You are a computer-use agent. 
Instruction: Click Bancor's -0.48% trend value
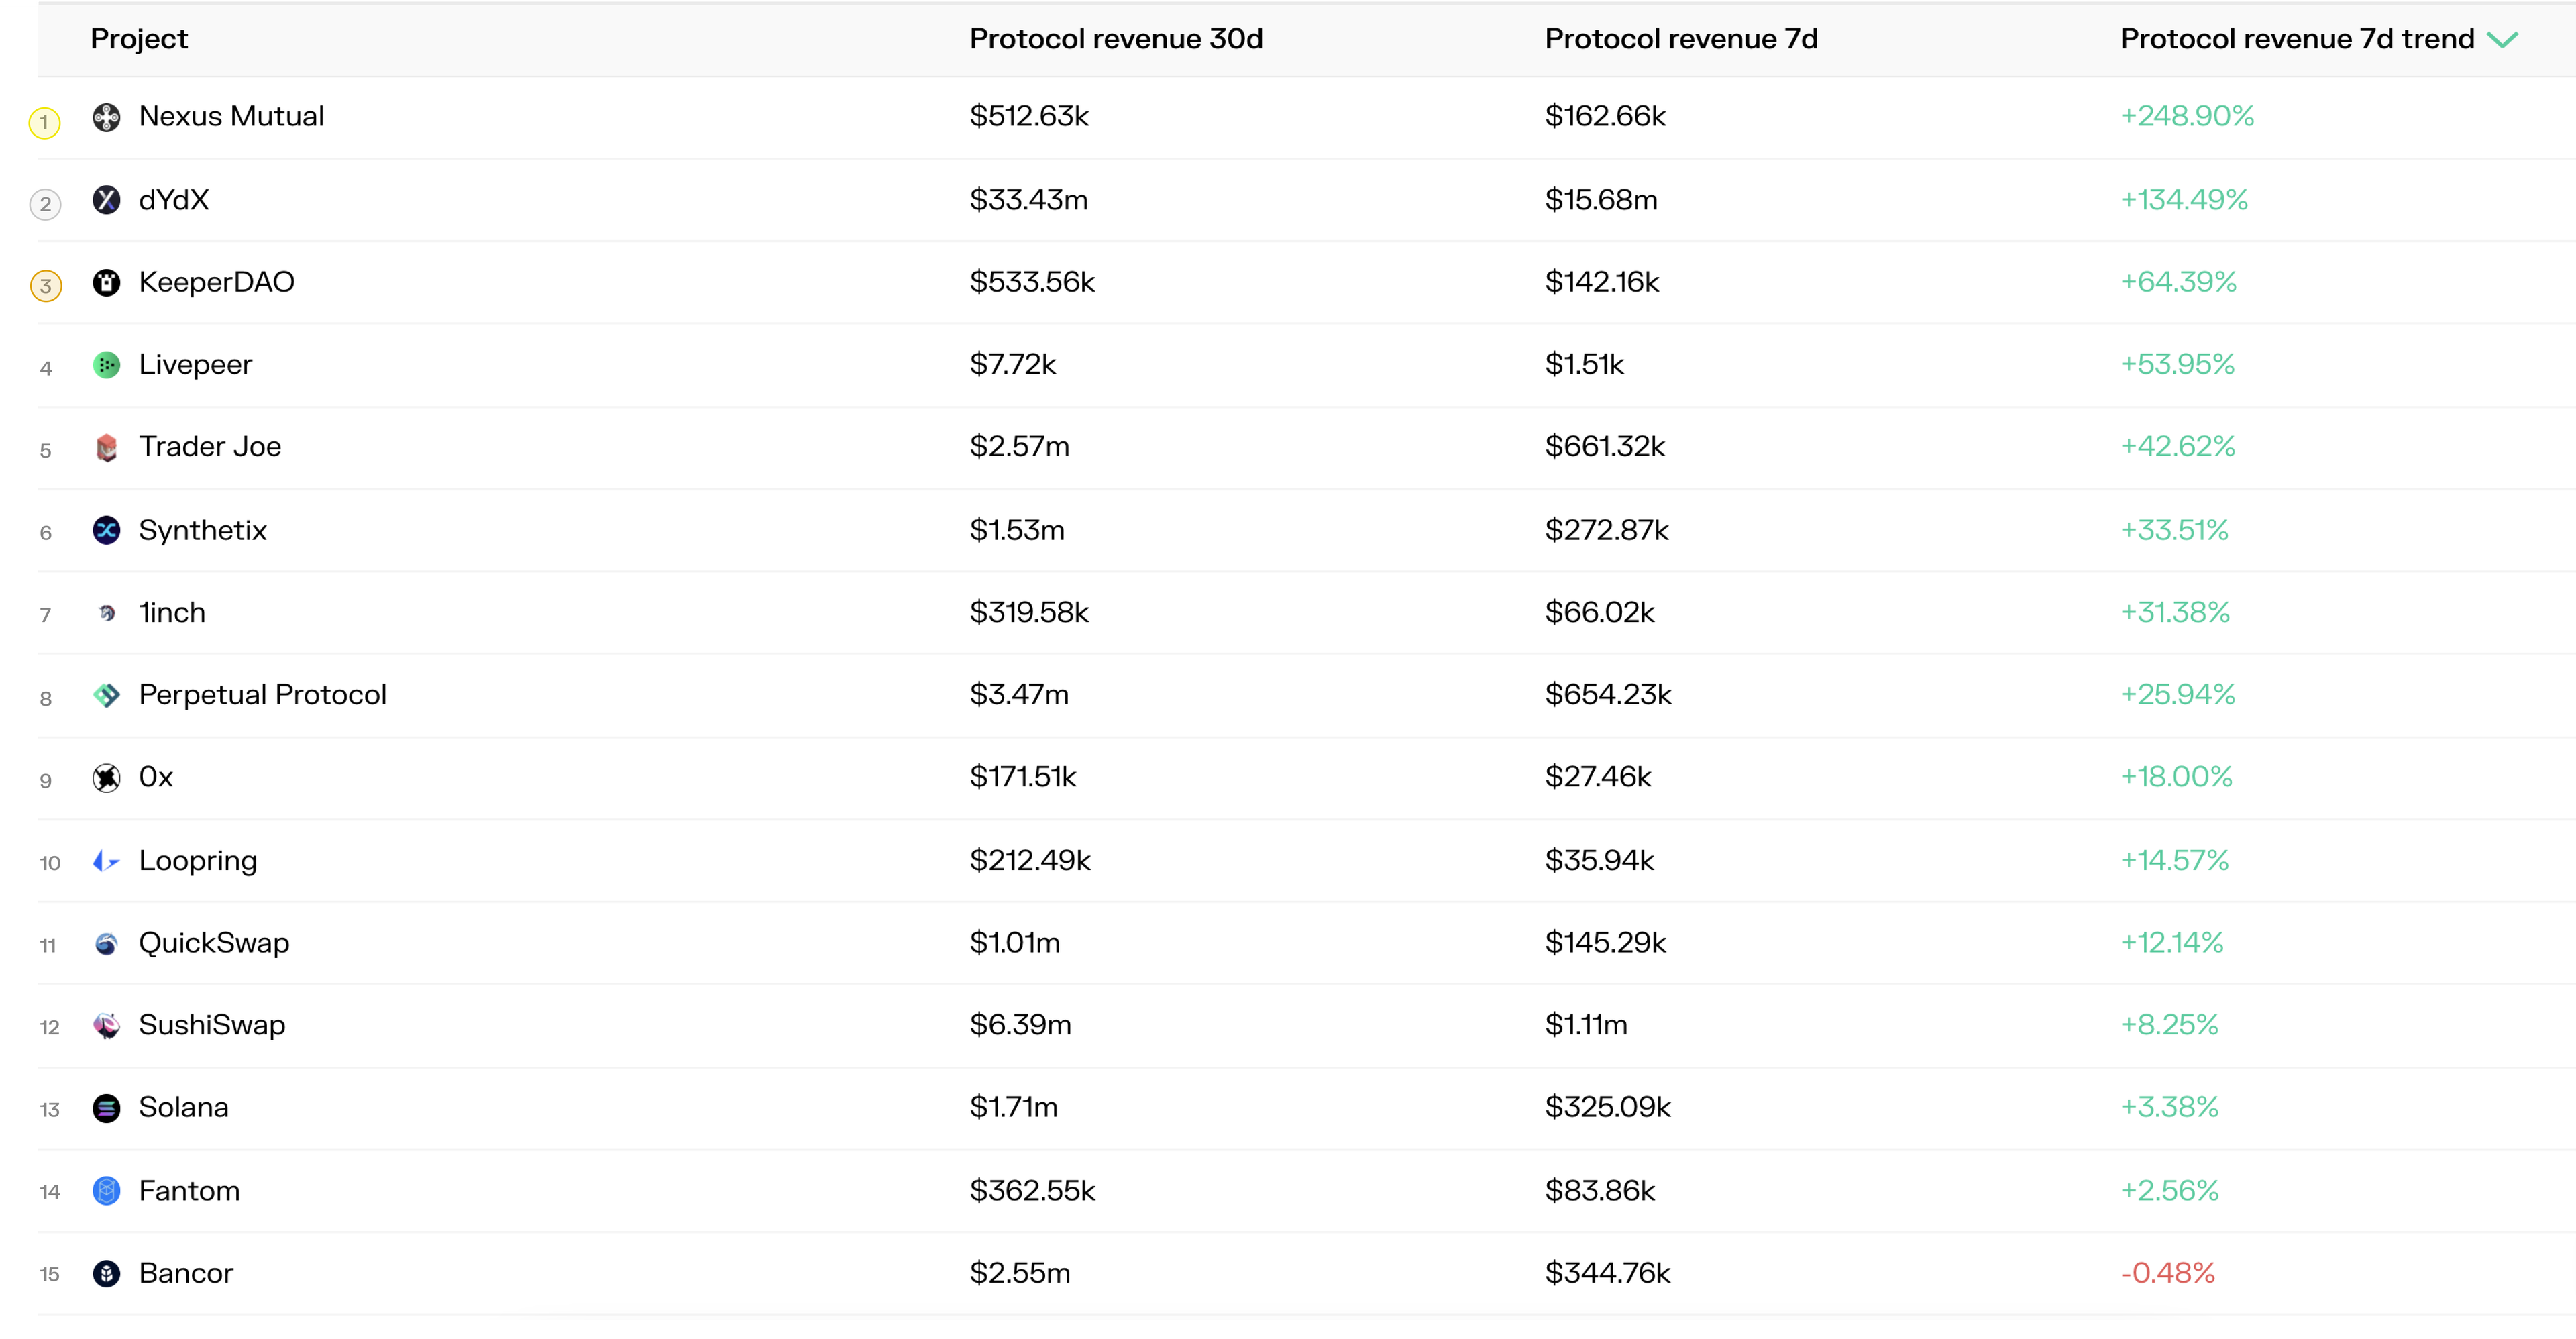[x=2167, y=1273]
